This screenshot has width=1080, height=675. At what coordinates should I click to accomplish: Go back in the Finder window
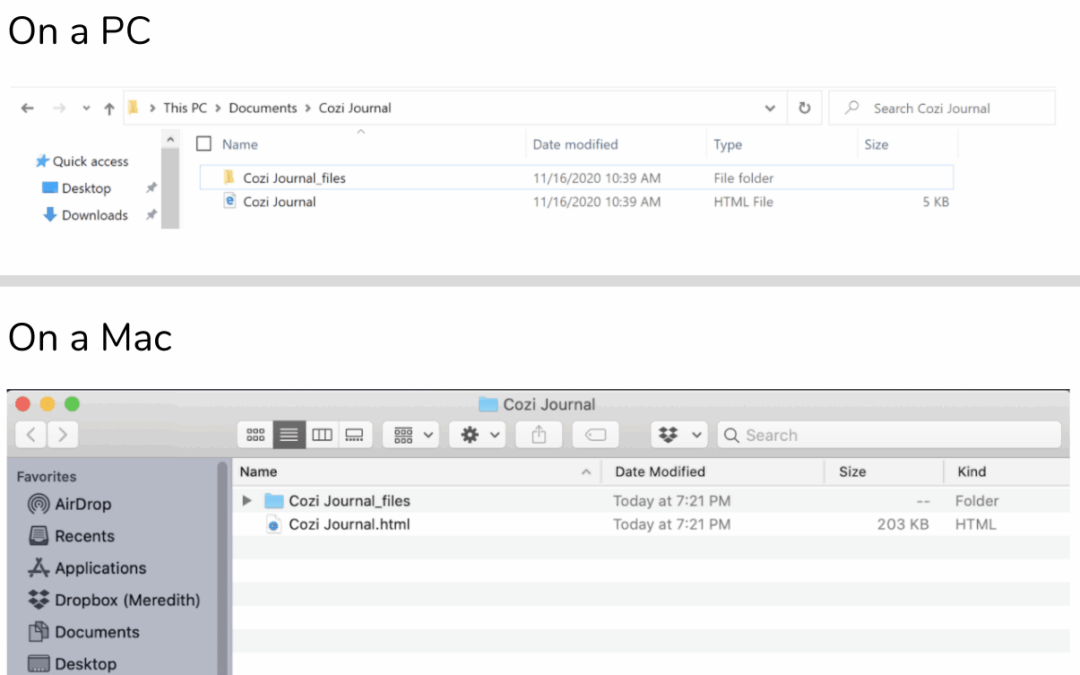pyautogui.click(x=31, y=435)
